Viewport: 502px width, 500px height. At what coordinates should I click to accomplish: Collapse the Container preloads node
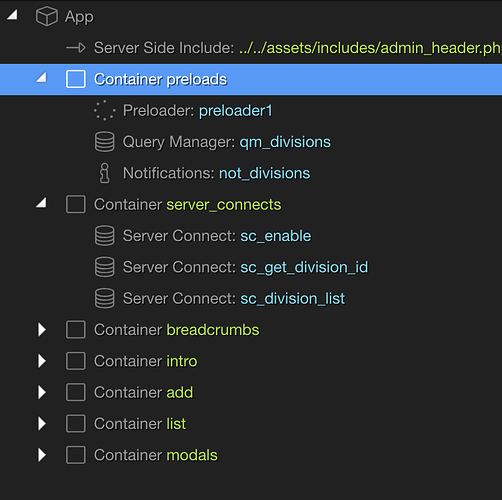tap(41, 78)
